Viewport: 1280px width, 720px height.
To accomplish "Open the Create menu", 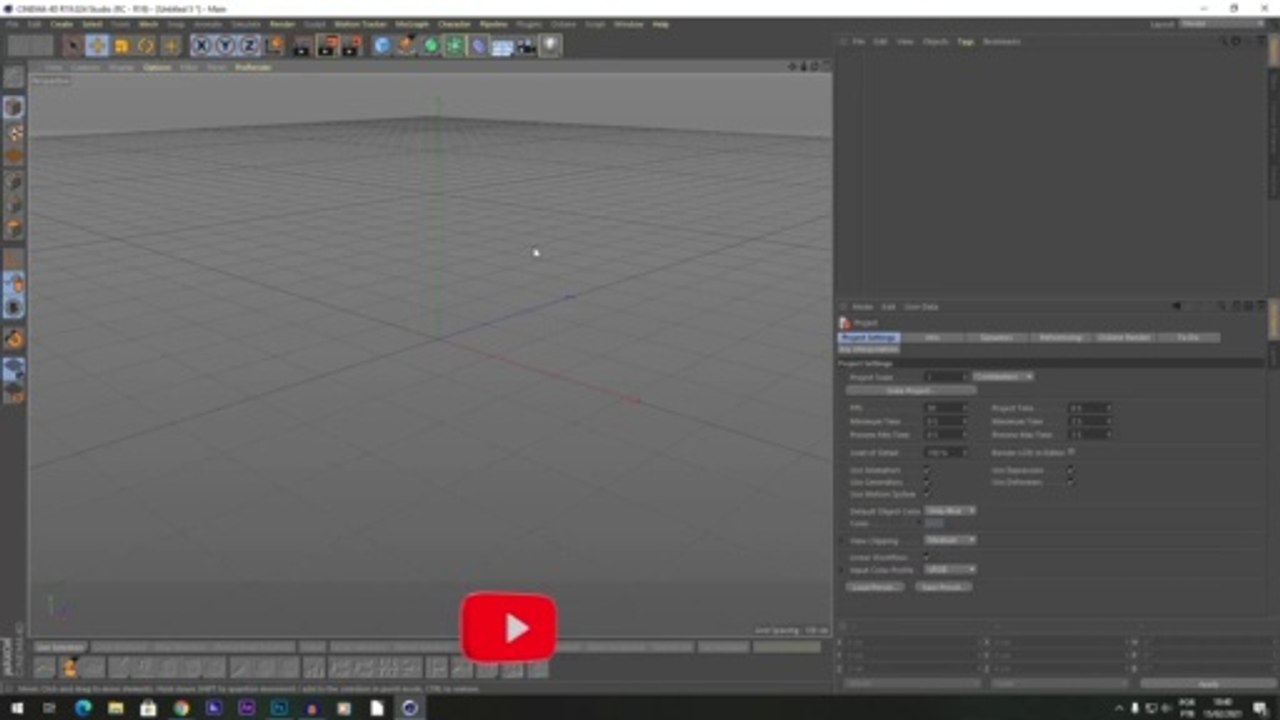I will (x=61, y=24).
